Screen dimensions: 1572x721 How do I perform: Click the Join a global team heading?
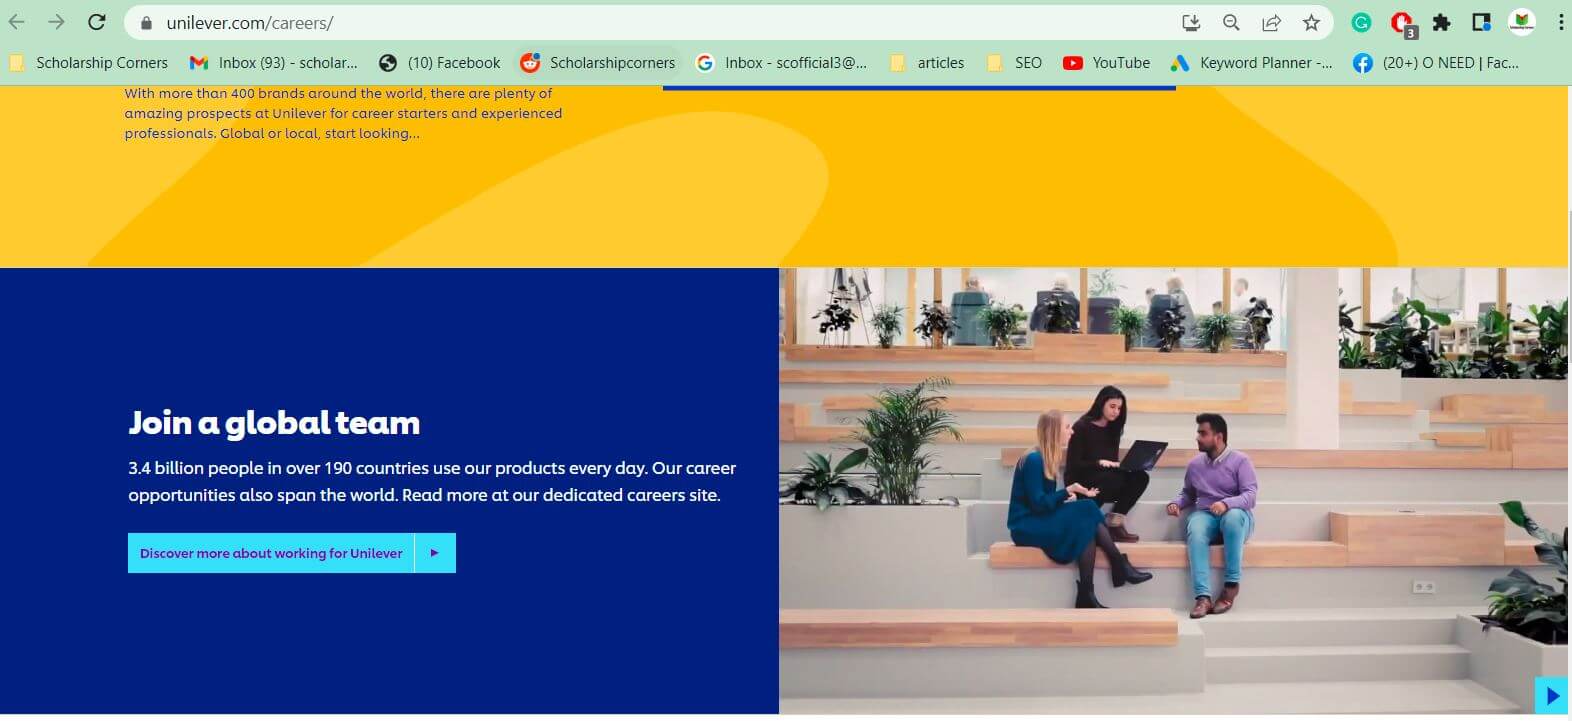274,423
